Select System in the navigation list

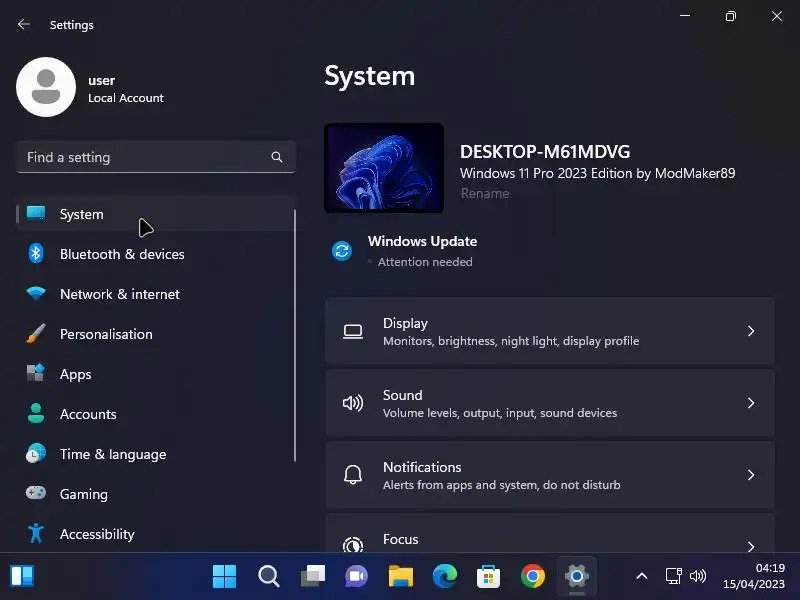[x=156, y=214]
